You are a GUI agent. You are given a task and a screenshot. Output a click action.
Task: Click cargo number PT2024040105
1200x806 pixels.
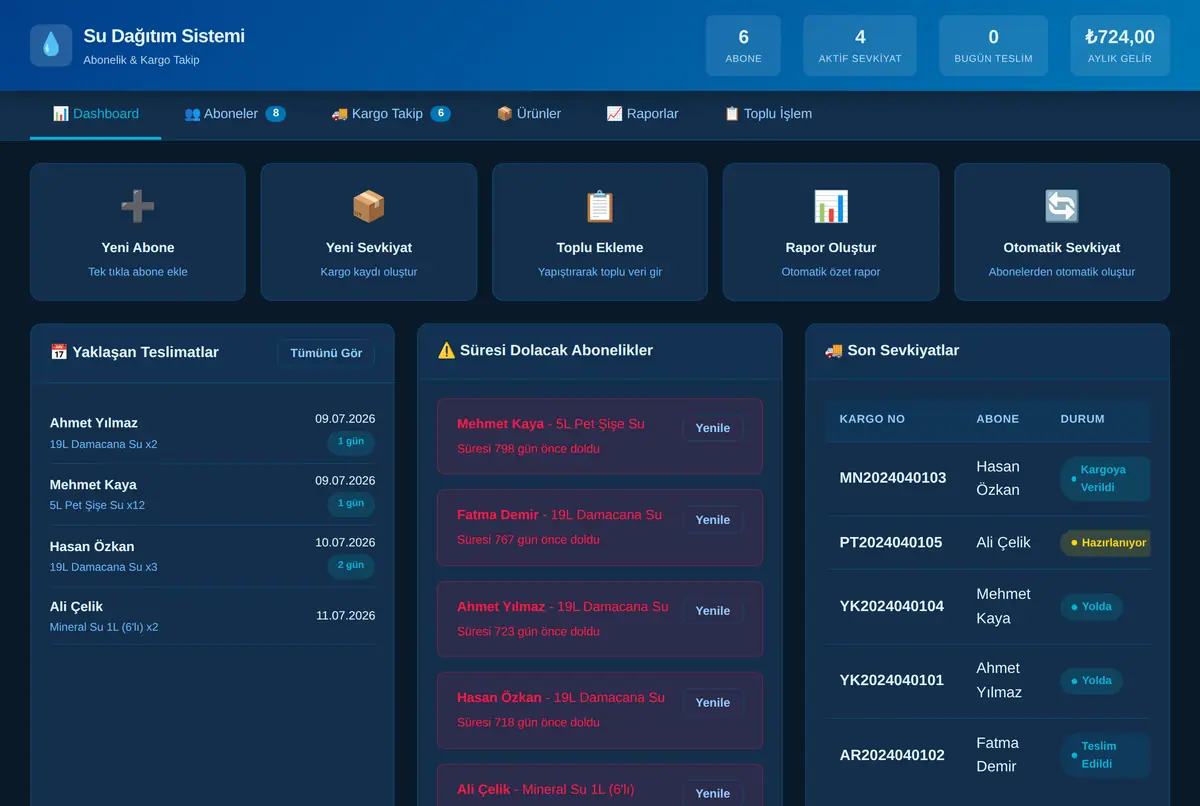point(891,542)
